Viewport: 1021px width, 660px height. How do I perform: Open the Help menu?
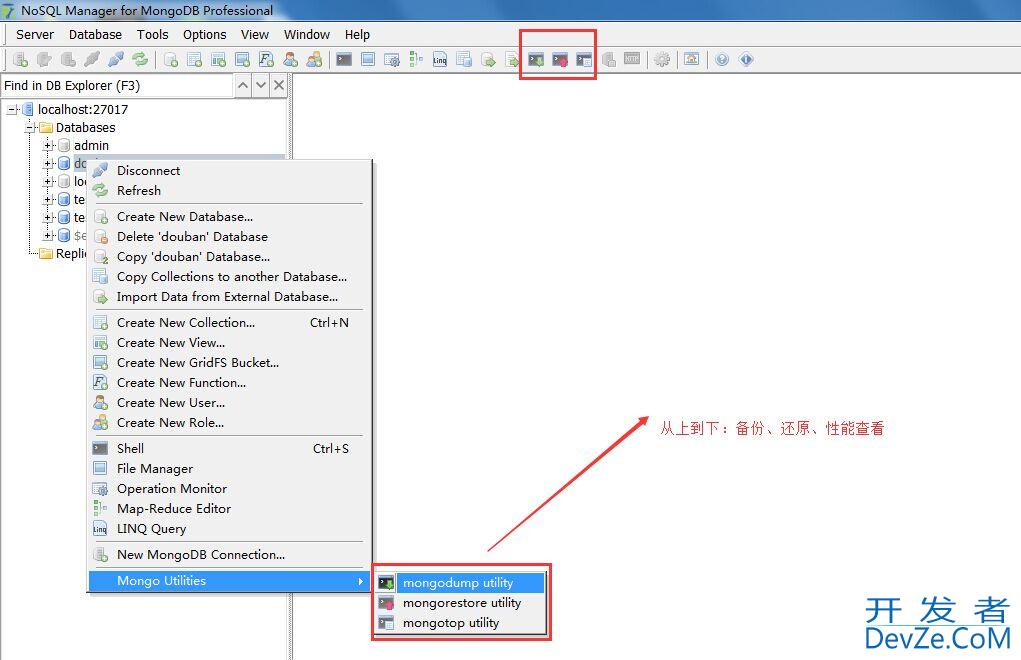[357, 34]
